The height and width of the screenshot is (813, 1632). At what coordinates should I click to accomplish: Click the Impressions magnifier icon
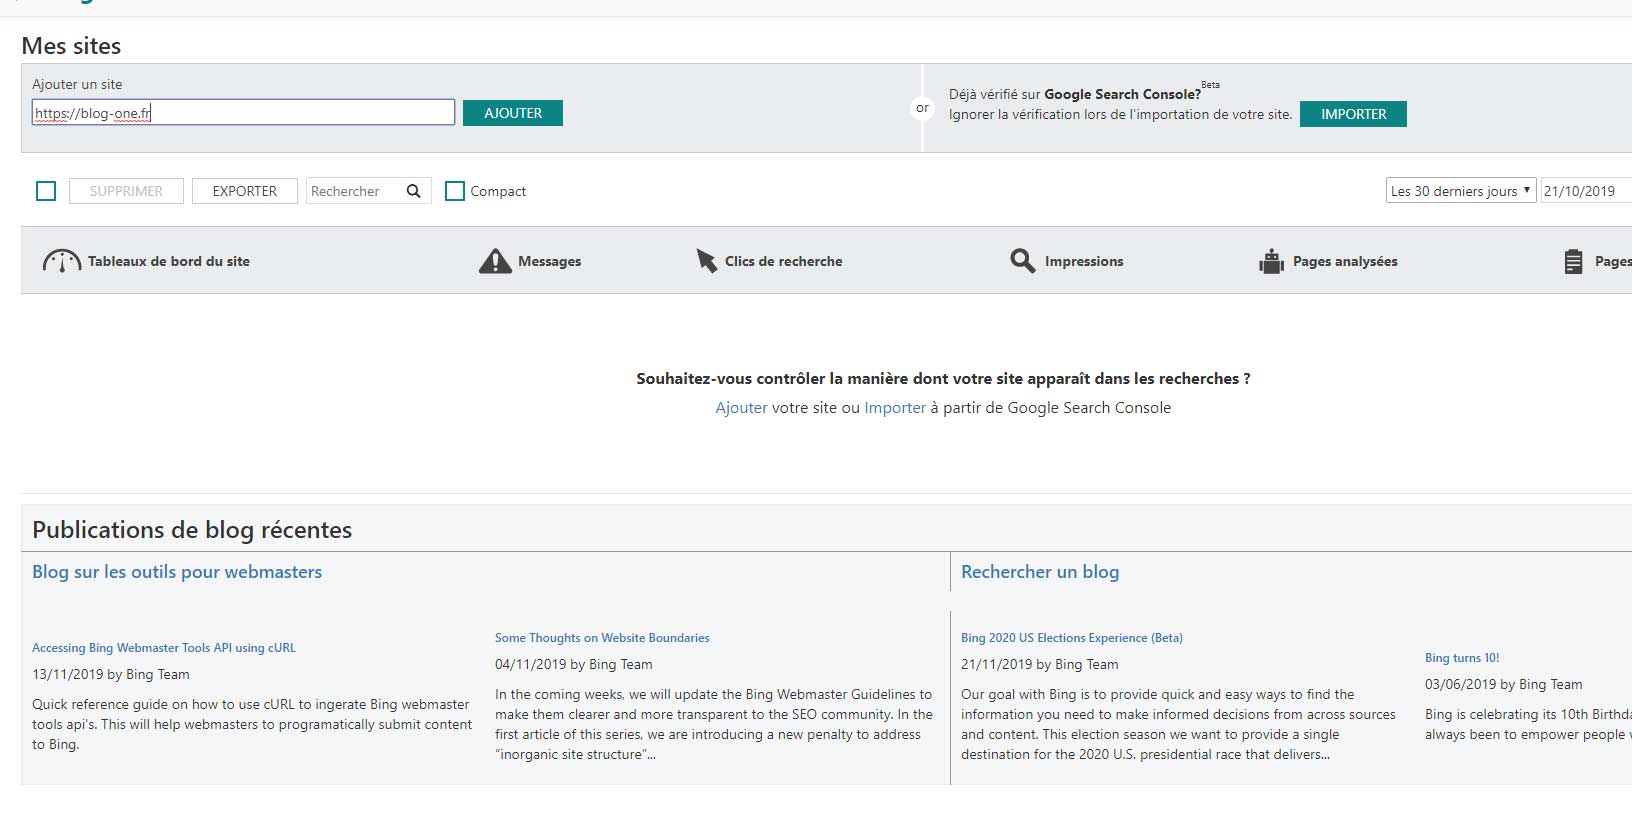(1022, 261)
